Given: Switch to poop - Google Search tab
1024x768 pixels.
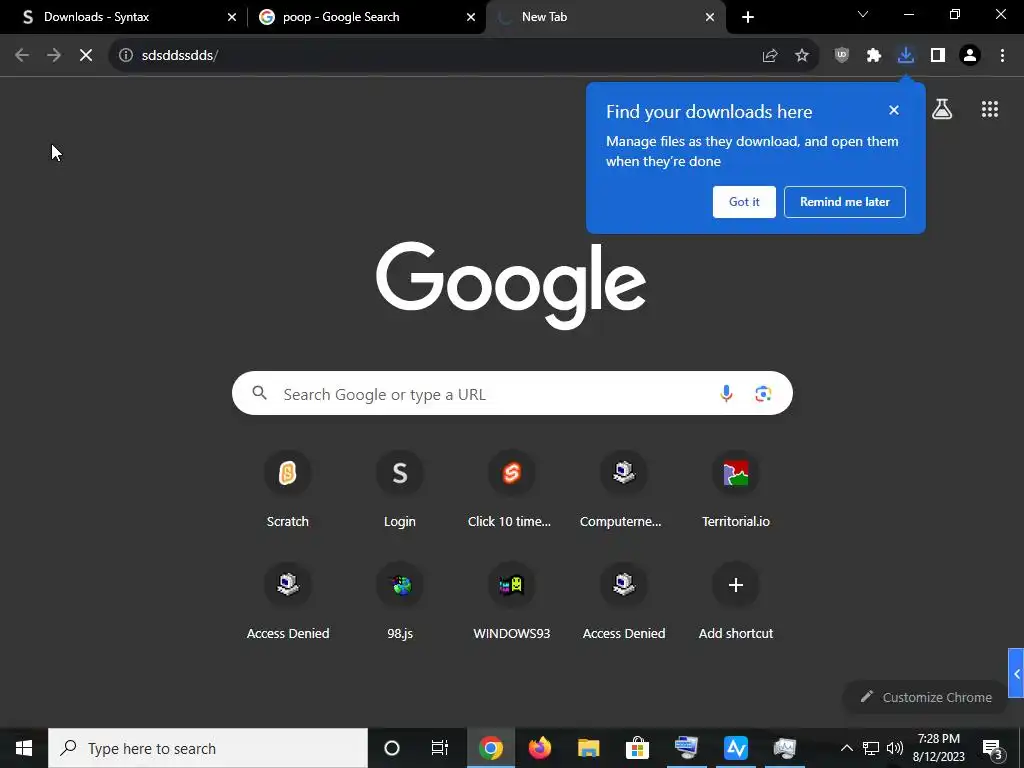Looking at the screenshot, I should coord(367,17).
